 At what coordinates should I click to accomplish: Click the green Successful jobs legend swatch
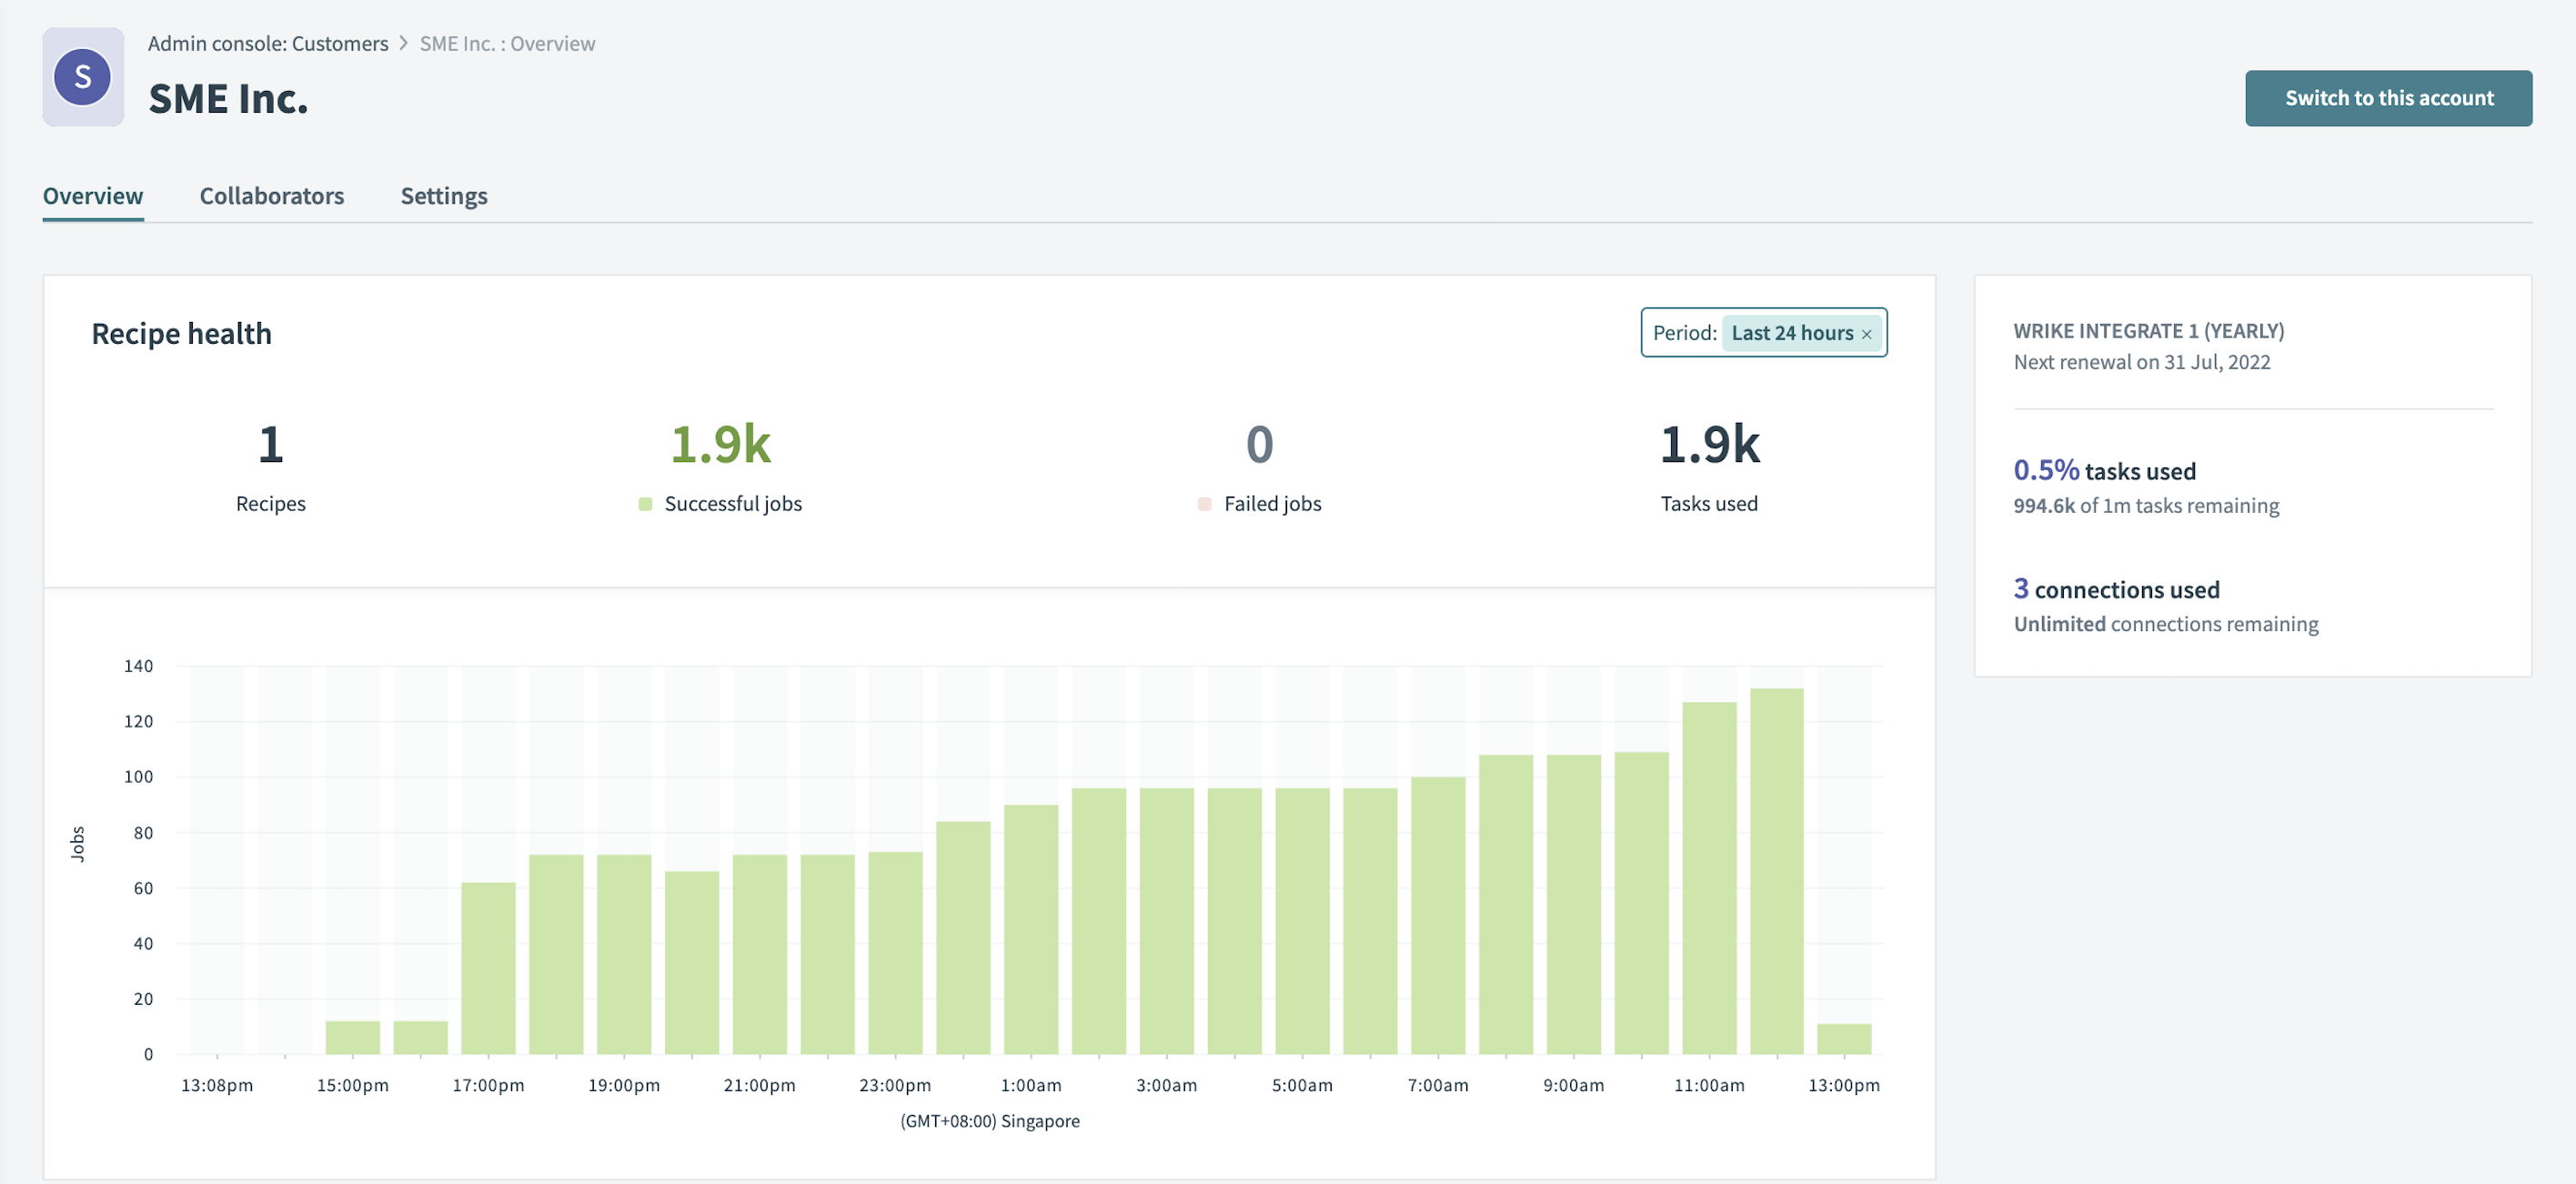tap(646, 503)
